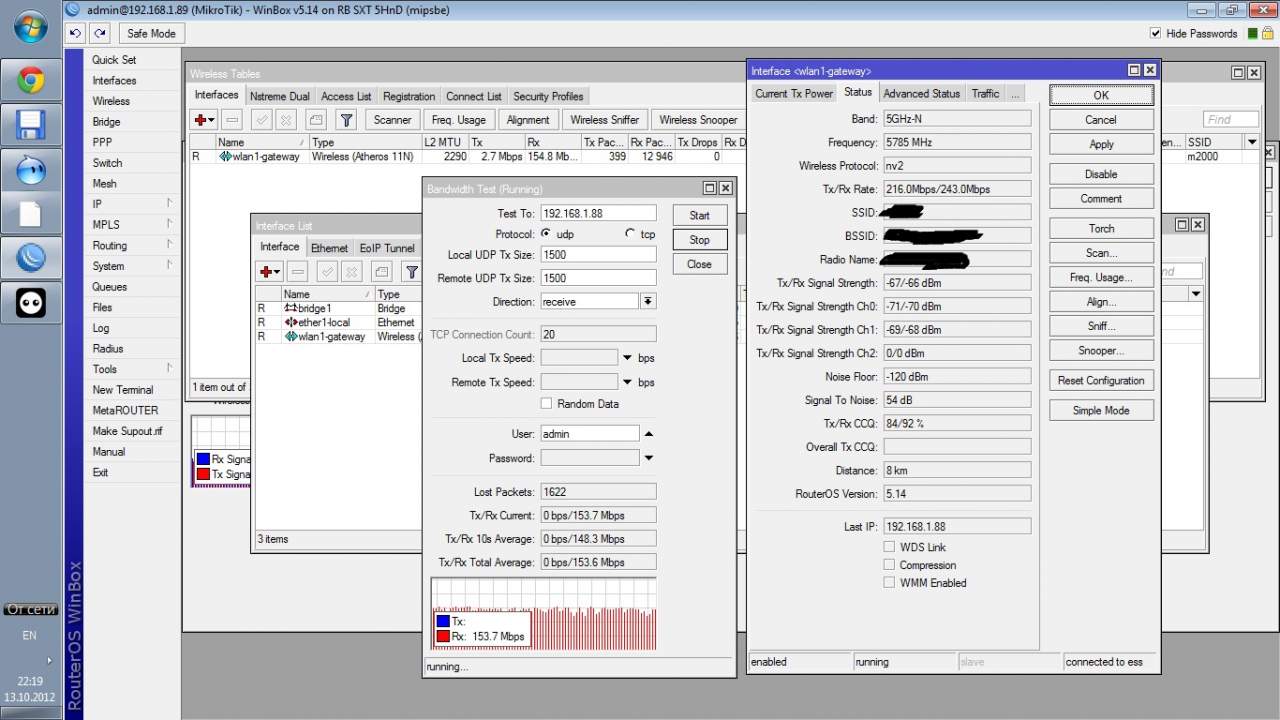Switch to the Advanced Status tab
This screenshot has height=720, width=1280.
[x=921, y=93]
